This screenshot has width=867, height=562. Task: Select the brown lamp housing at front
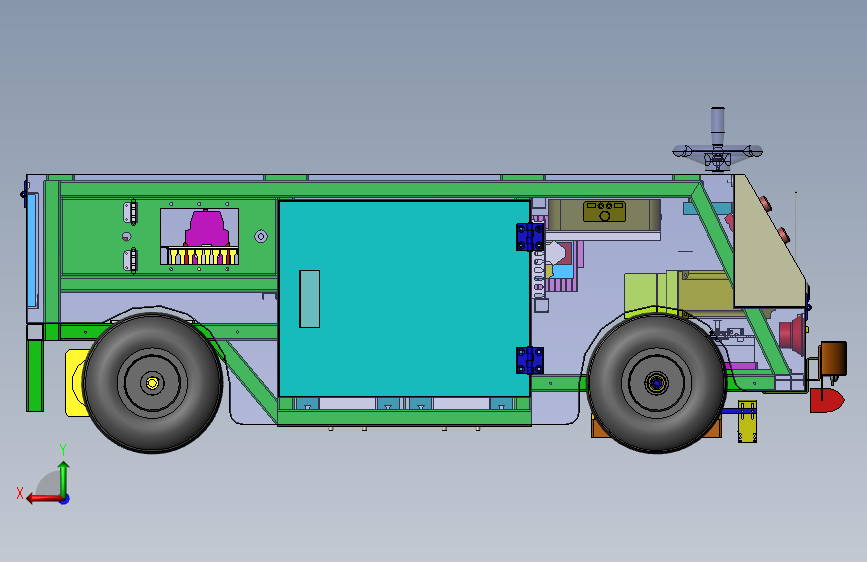tap(833, 358)
